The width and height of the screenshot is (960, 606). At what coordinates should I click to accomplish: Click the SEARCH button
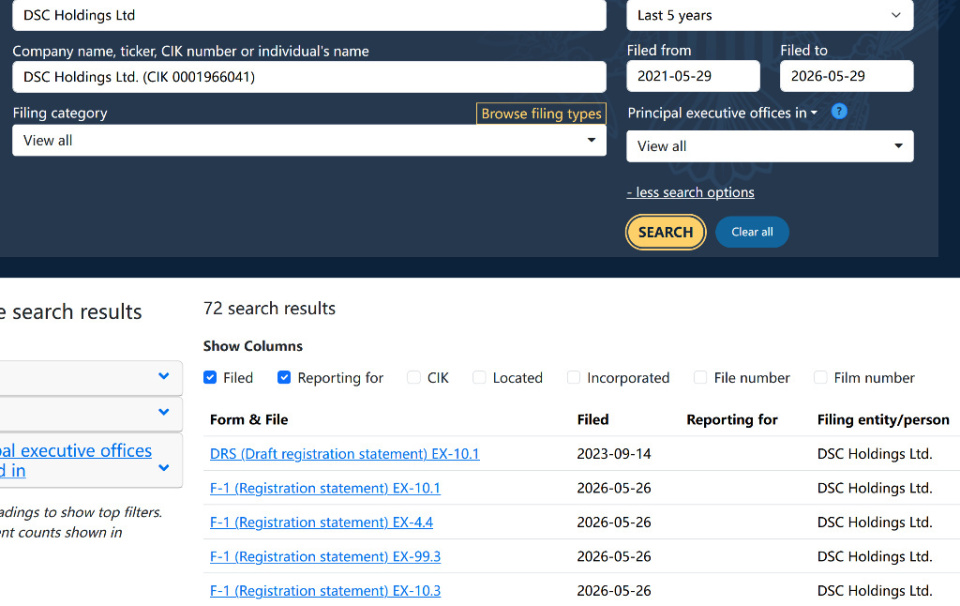coord(666,232)
